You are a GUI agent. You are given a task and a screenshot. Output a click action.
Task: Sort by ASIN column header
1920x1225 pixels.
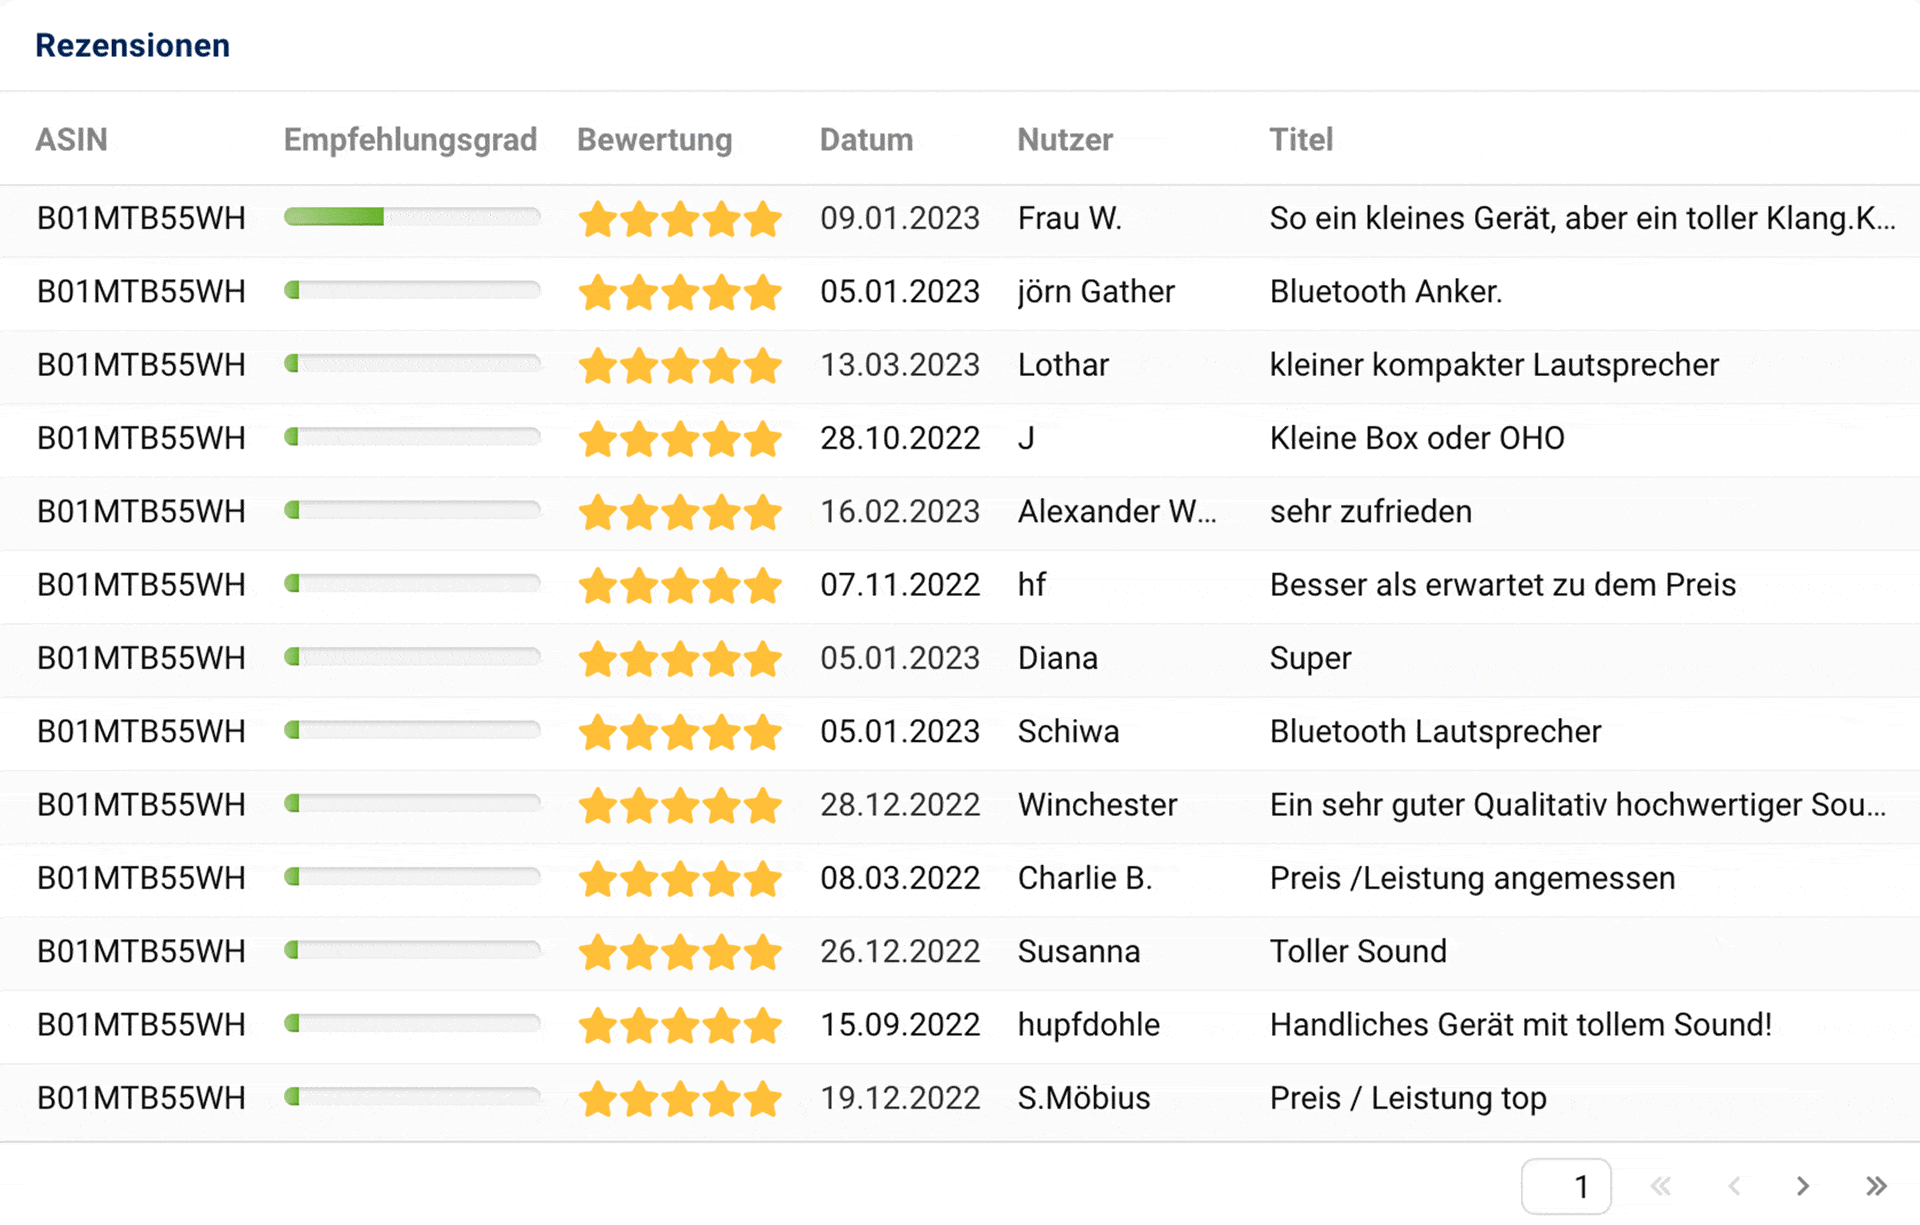[x=71, y=139]
